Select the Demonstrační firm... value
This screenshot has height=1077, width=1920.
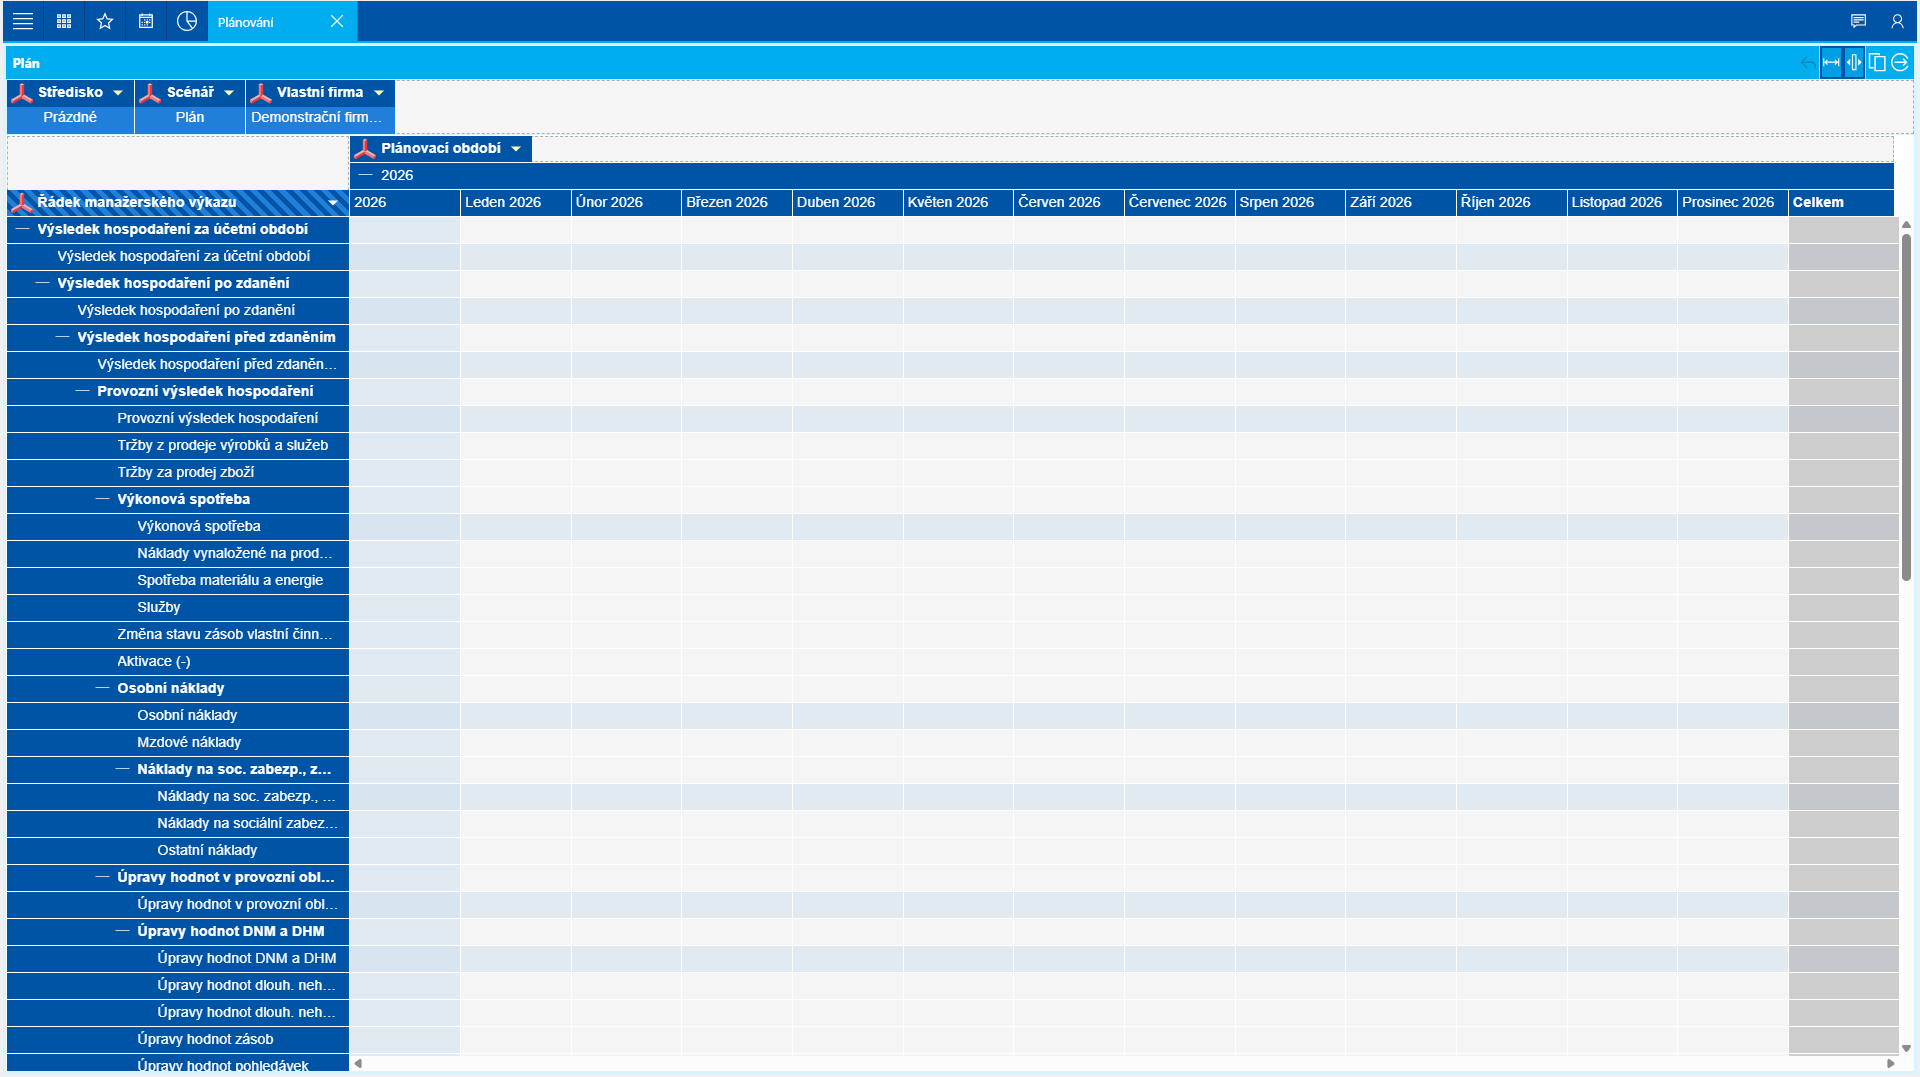click(320, 118)
